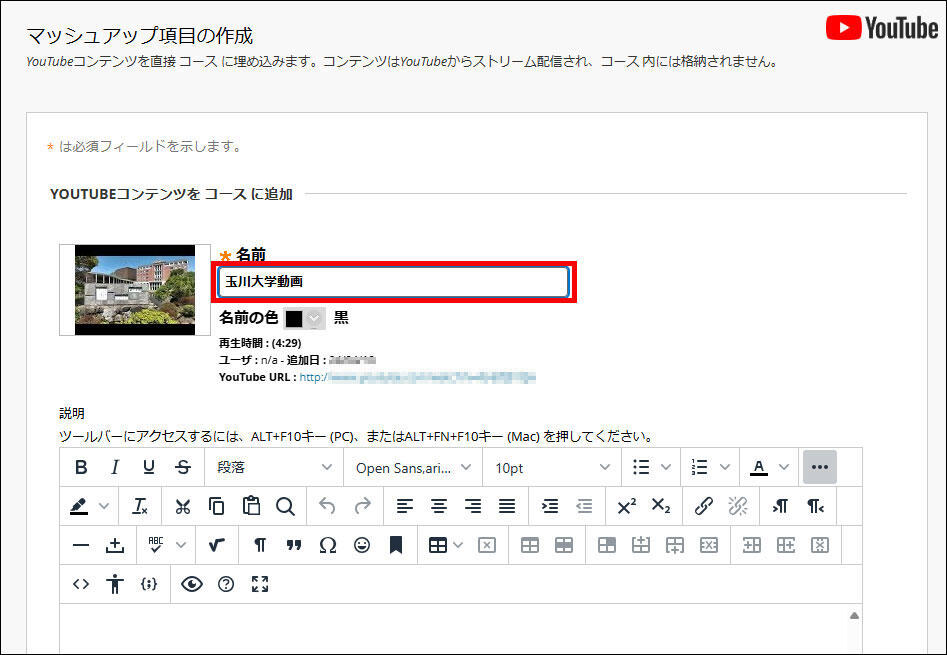Open the 名前の色 black color swatch
Image resolution: width=947 pixels, height=655 pixels.
[304, 318]
